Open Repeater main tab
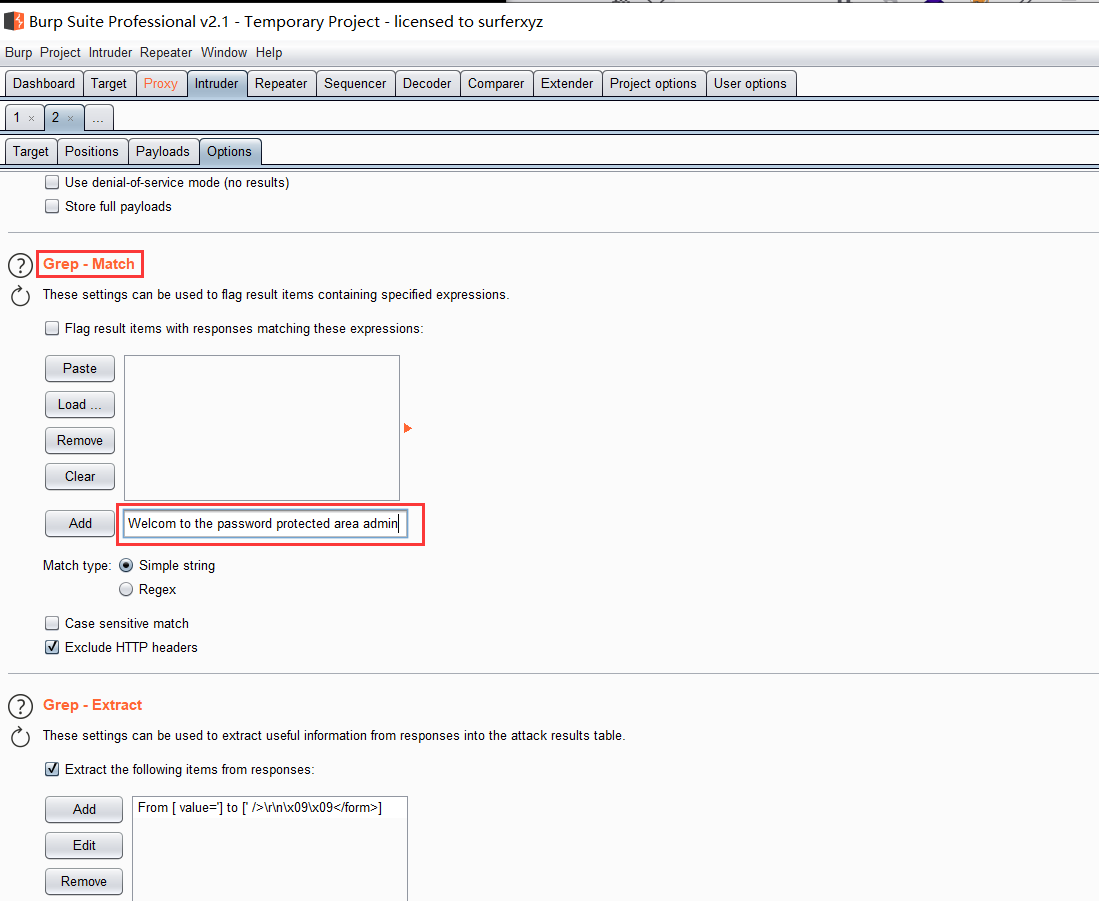The height and width of the screenshot is (901, 1099). click(281, 83)
